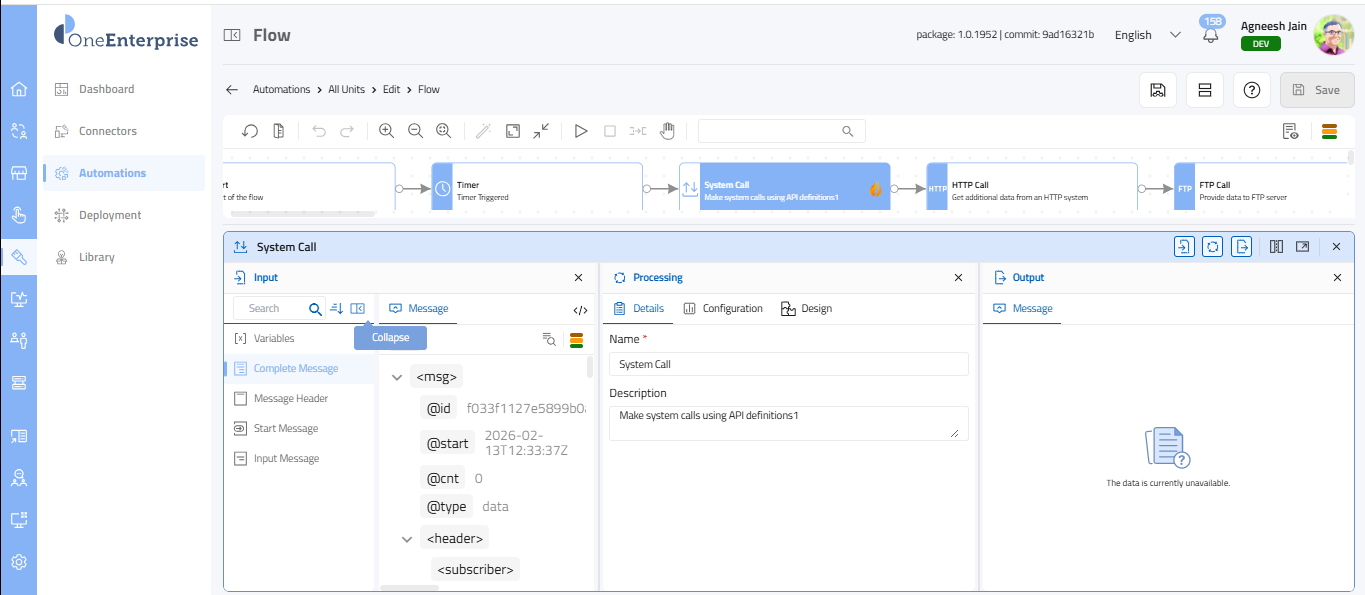Image resolution: width=1365 pixels, height=595 pixels.
Task: Click the Timer node in the flow
Action: pos(537,187)
